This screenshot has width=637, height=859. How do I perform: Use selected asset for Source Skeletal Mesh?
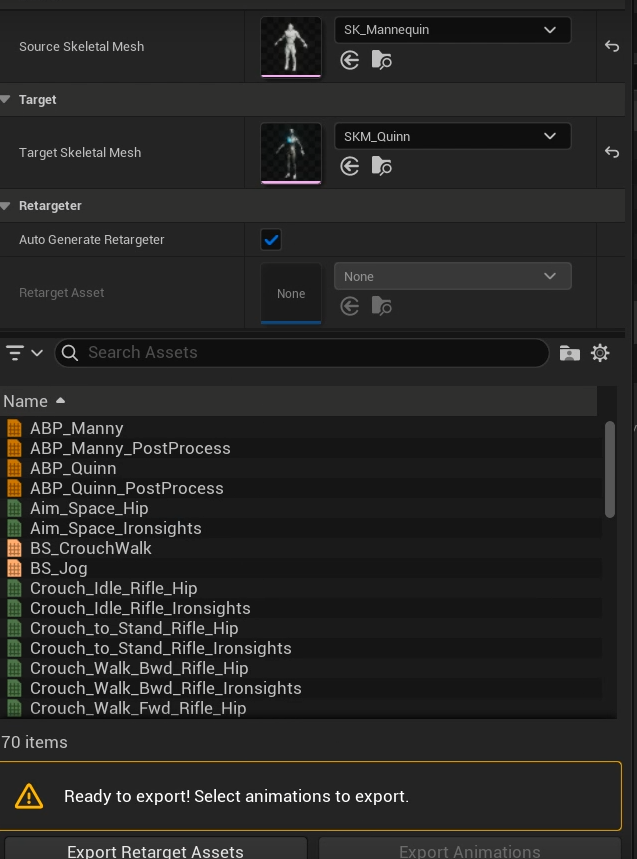tap(349, 60)
